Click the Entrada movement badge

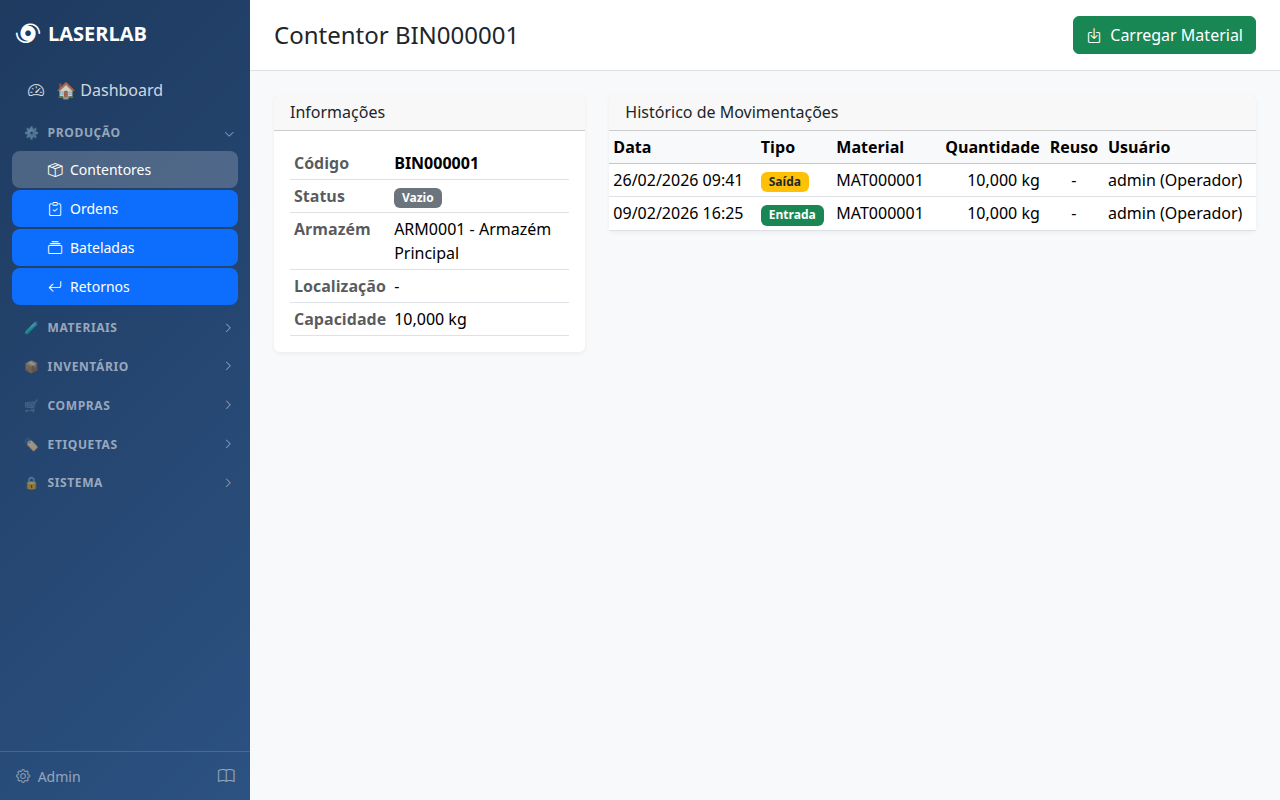click(791, 215)
